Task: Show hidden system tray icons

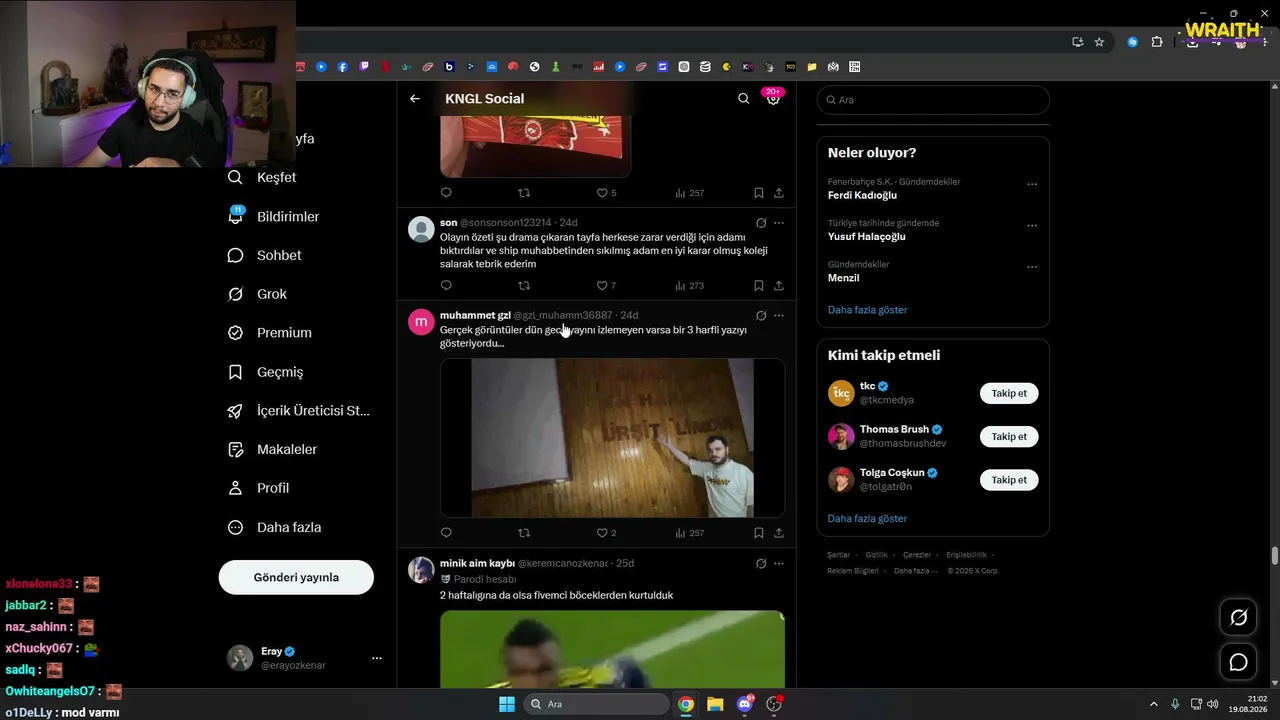Action: pos(1153,704)
